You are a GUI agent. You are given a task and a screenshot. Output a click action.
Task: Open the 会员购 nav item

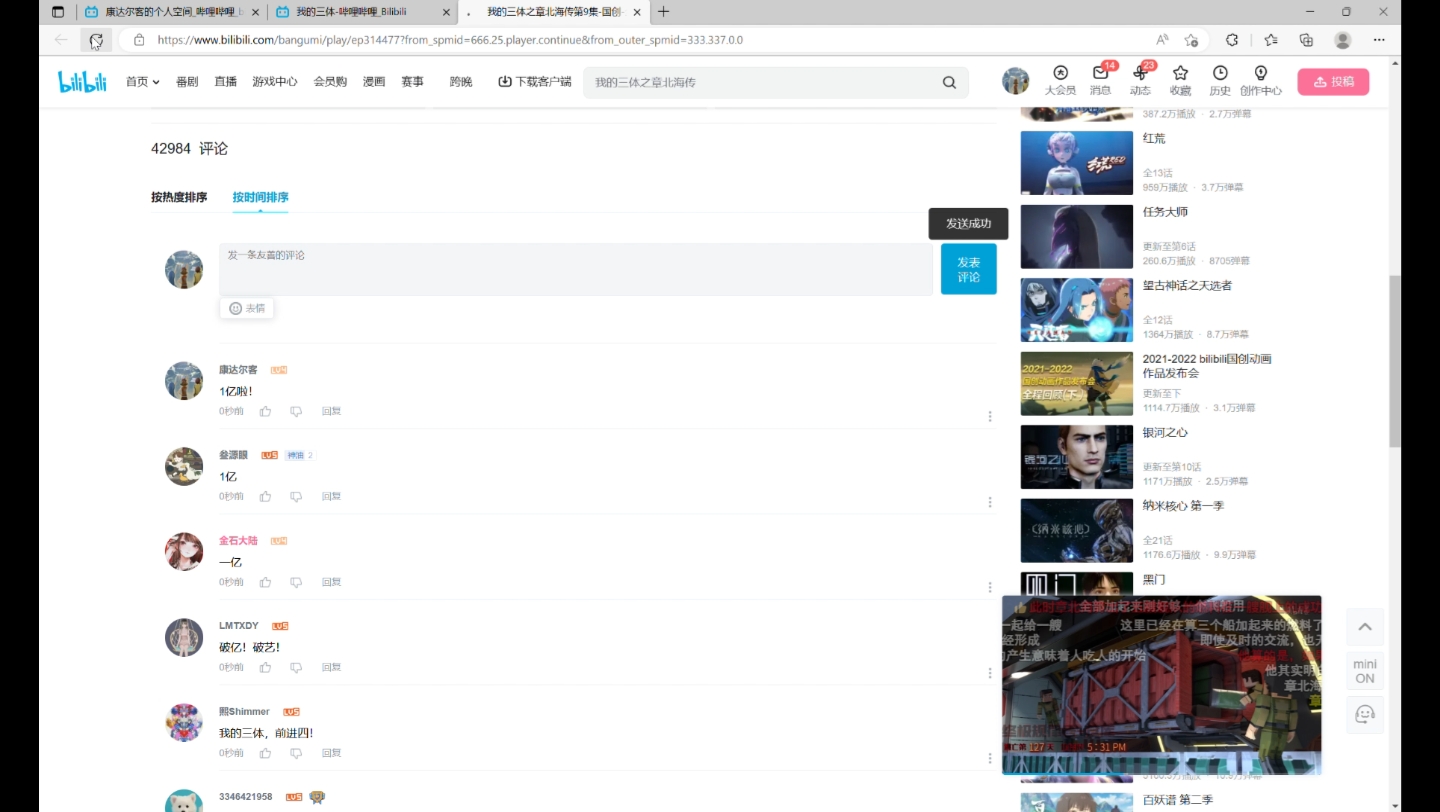point(330,82)
